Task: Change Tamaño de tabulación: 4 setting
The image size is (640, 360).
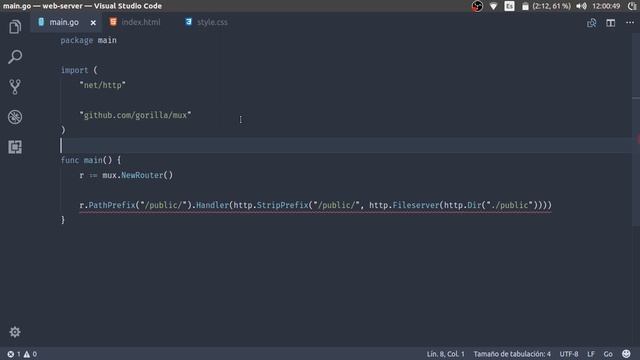Action: pyautogui.click(x=512, y=354)
